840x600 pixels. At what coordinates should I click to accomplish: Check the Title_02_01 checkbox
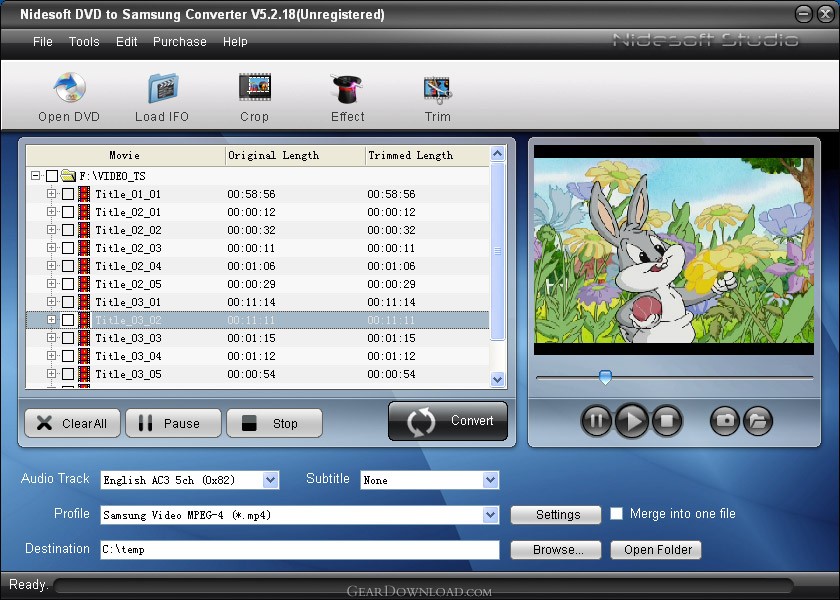[68, 212]
